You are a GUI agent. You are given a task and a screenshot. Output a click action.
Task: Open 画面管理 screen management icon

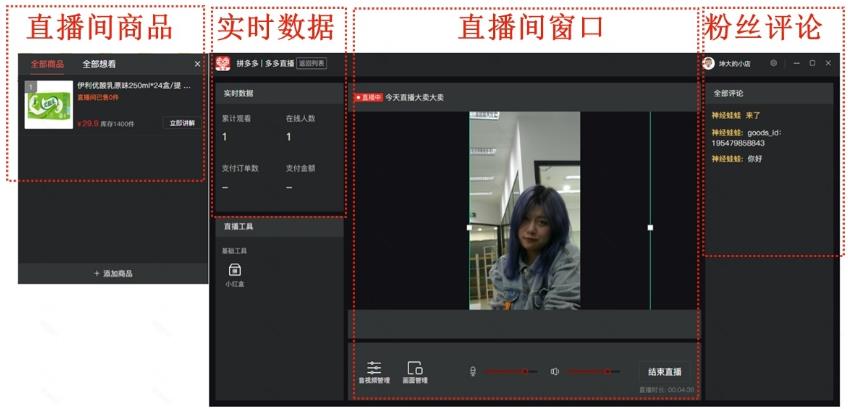[415, 368]
